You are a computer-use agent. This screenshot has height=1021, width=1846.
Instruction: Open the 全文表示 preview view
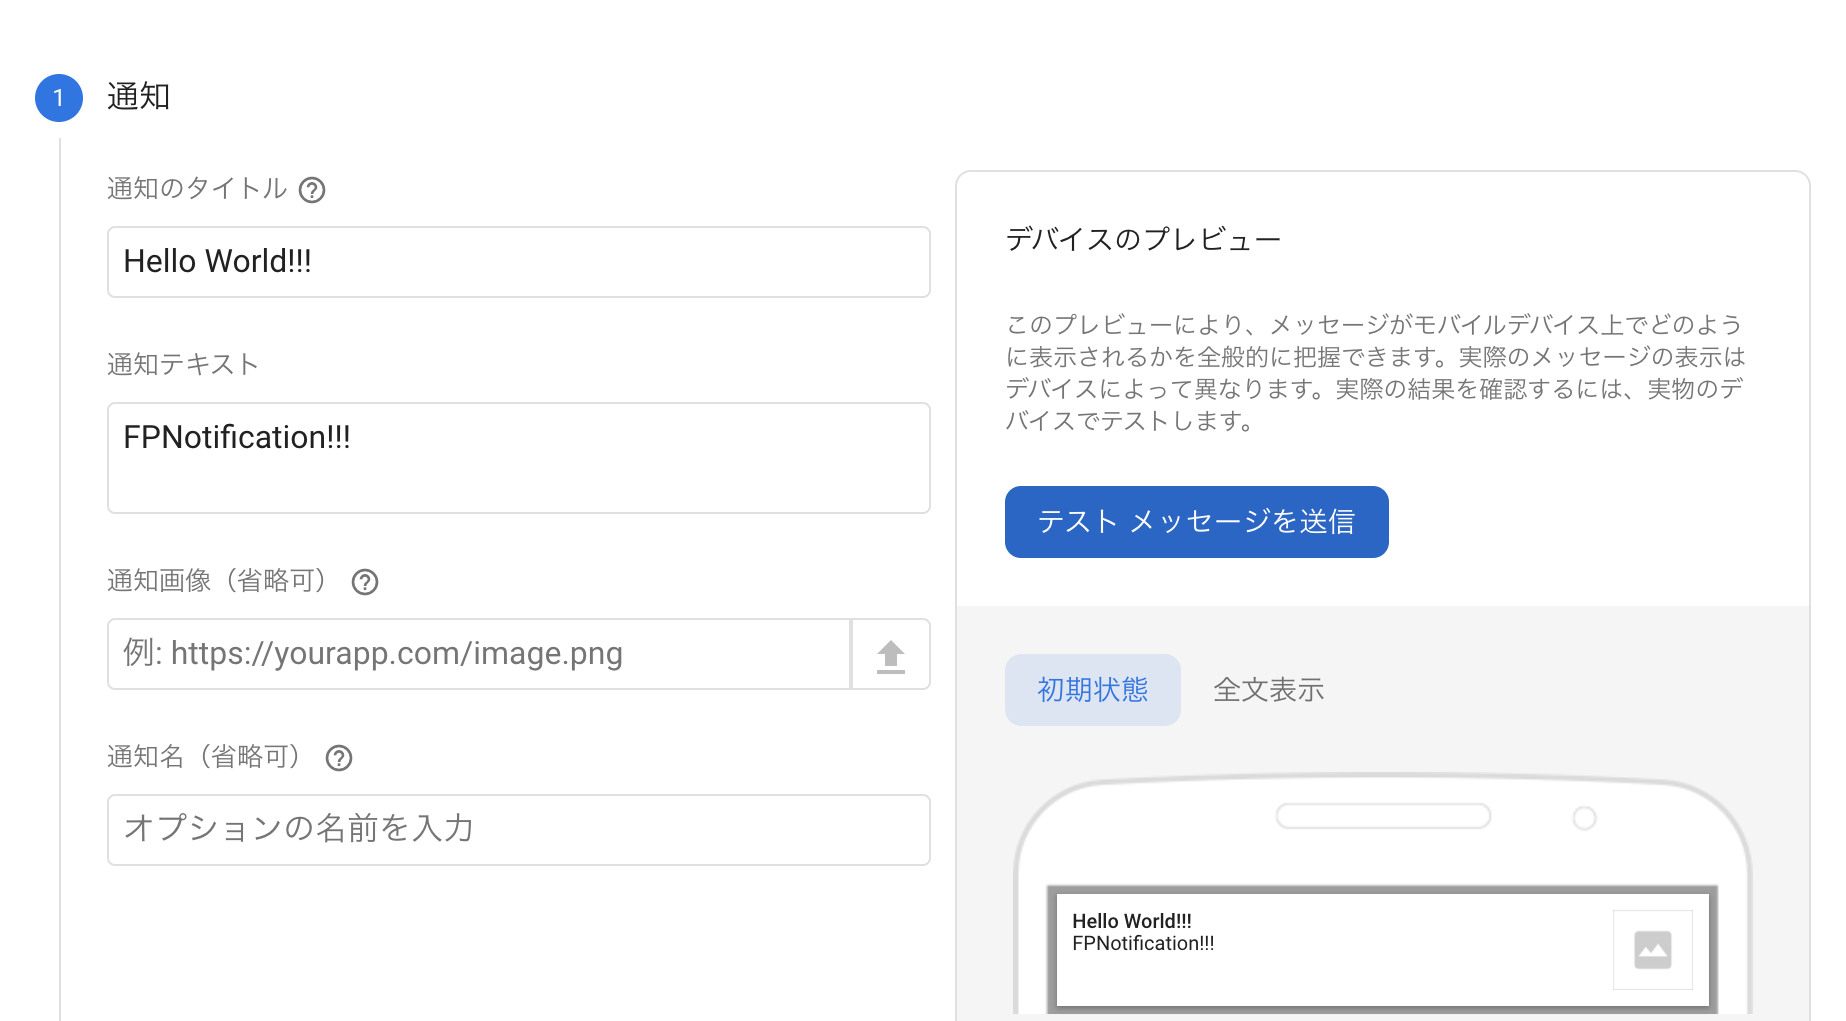coord(1268,689)
